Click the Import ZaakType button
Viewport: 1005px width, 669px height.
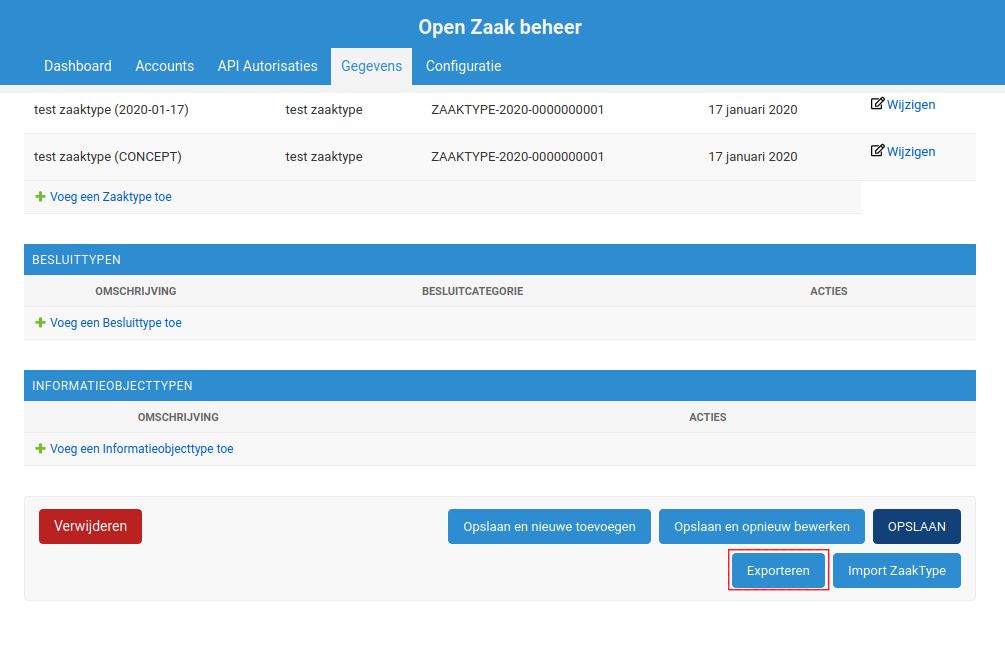tap(897, 570)
